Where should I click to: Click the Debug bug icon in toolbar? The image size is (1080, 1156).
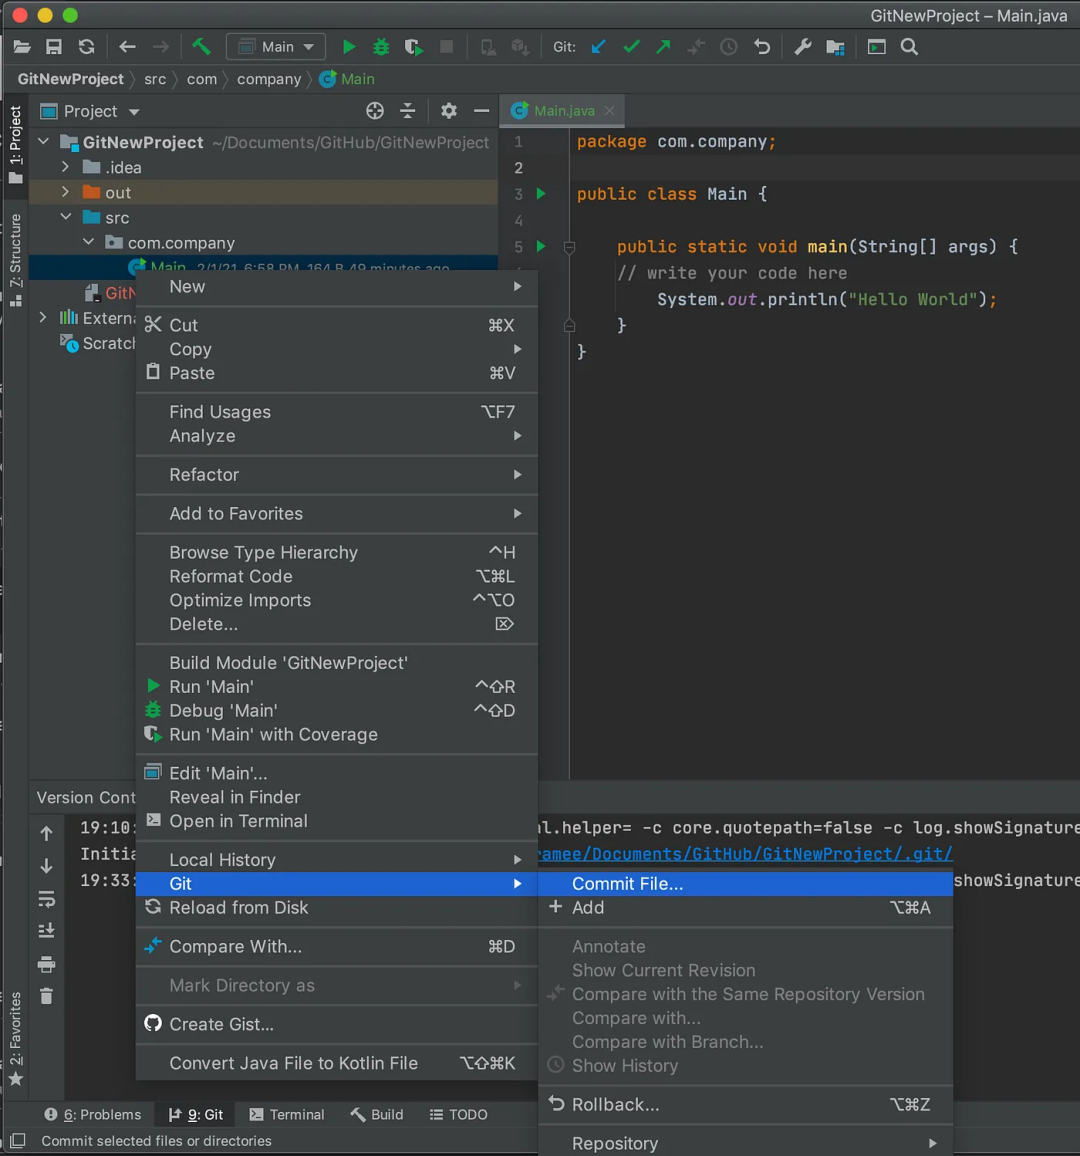pyautogui.click(x=381, y=47)
